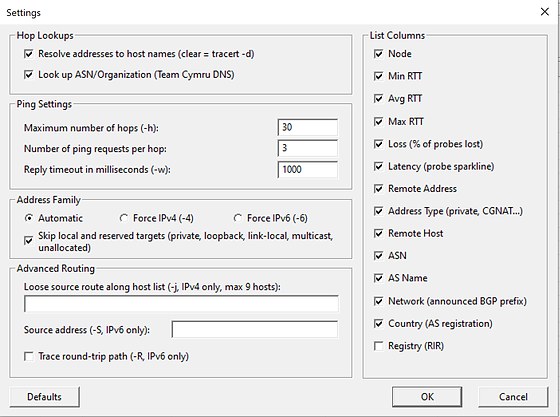This screenshot has height=417, width=560.
Task: Toggle Country (AS registration) checkbox
Action: coord(378,323)
